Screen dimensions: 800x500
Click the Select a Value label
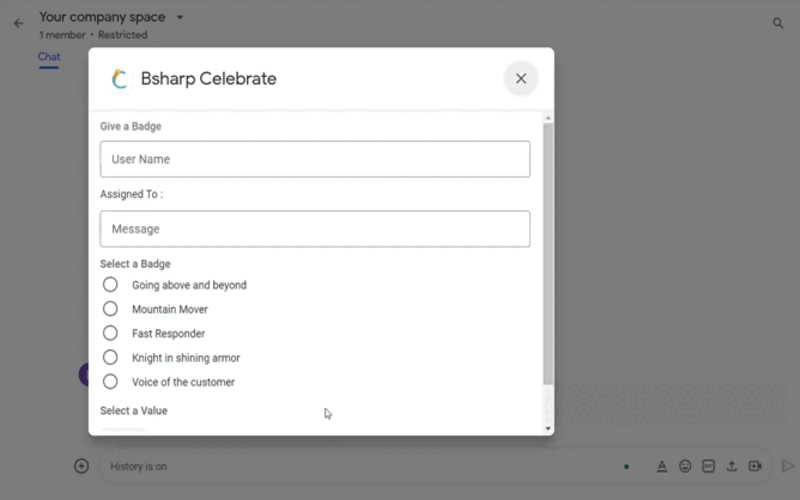click(x=134, y=411)
